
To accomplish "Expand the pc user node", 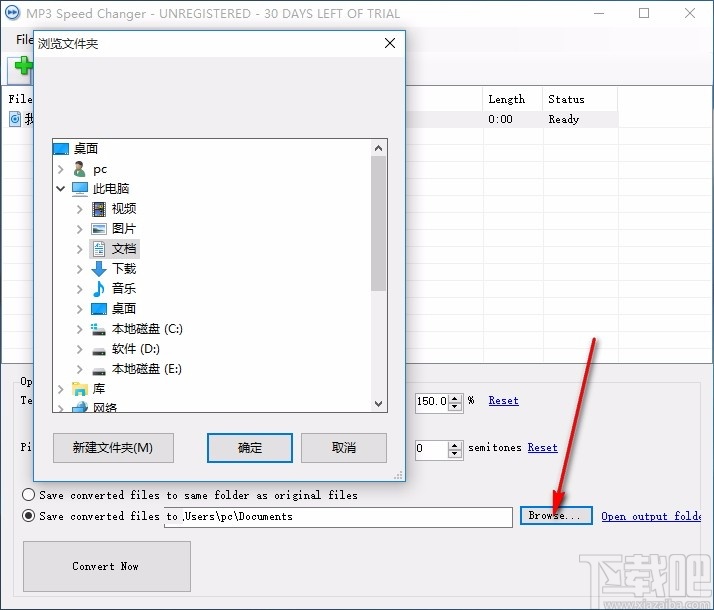I will tap(61, 169).
